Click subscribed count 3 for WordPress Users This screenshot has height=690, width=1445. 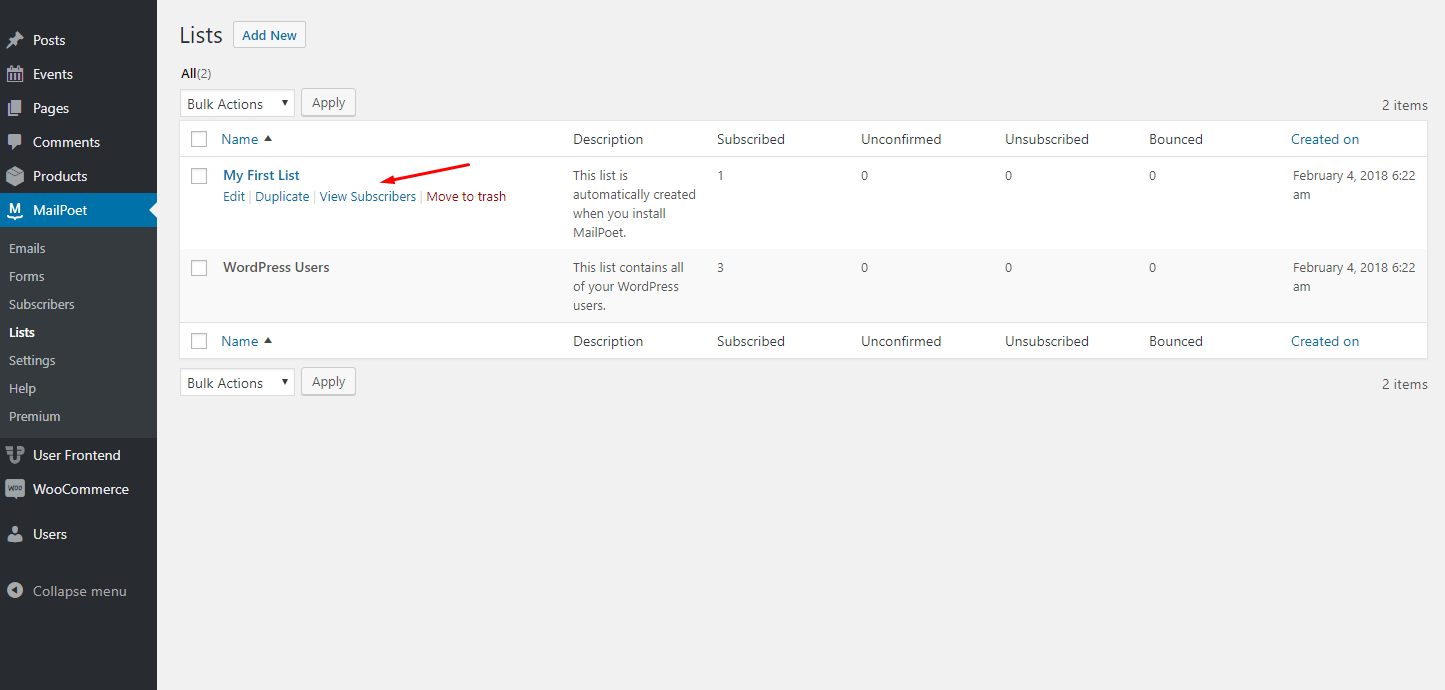tap(720, 267)
